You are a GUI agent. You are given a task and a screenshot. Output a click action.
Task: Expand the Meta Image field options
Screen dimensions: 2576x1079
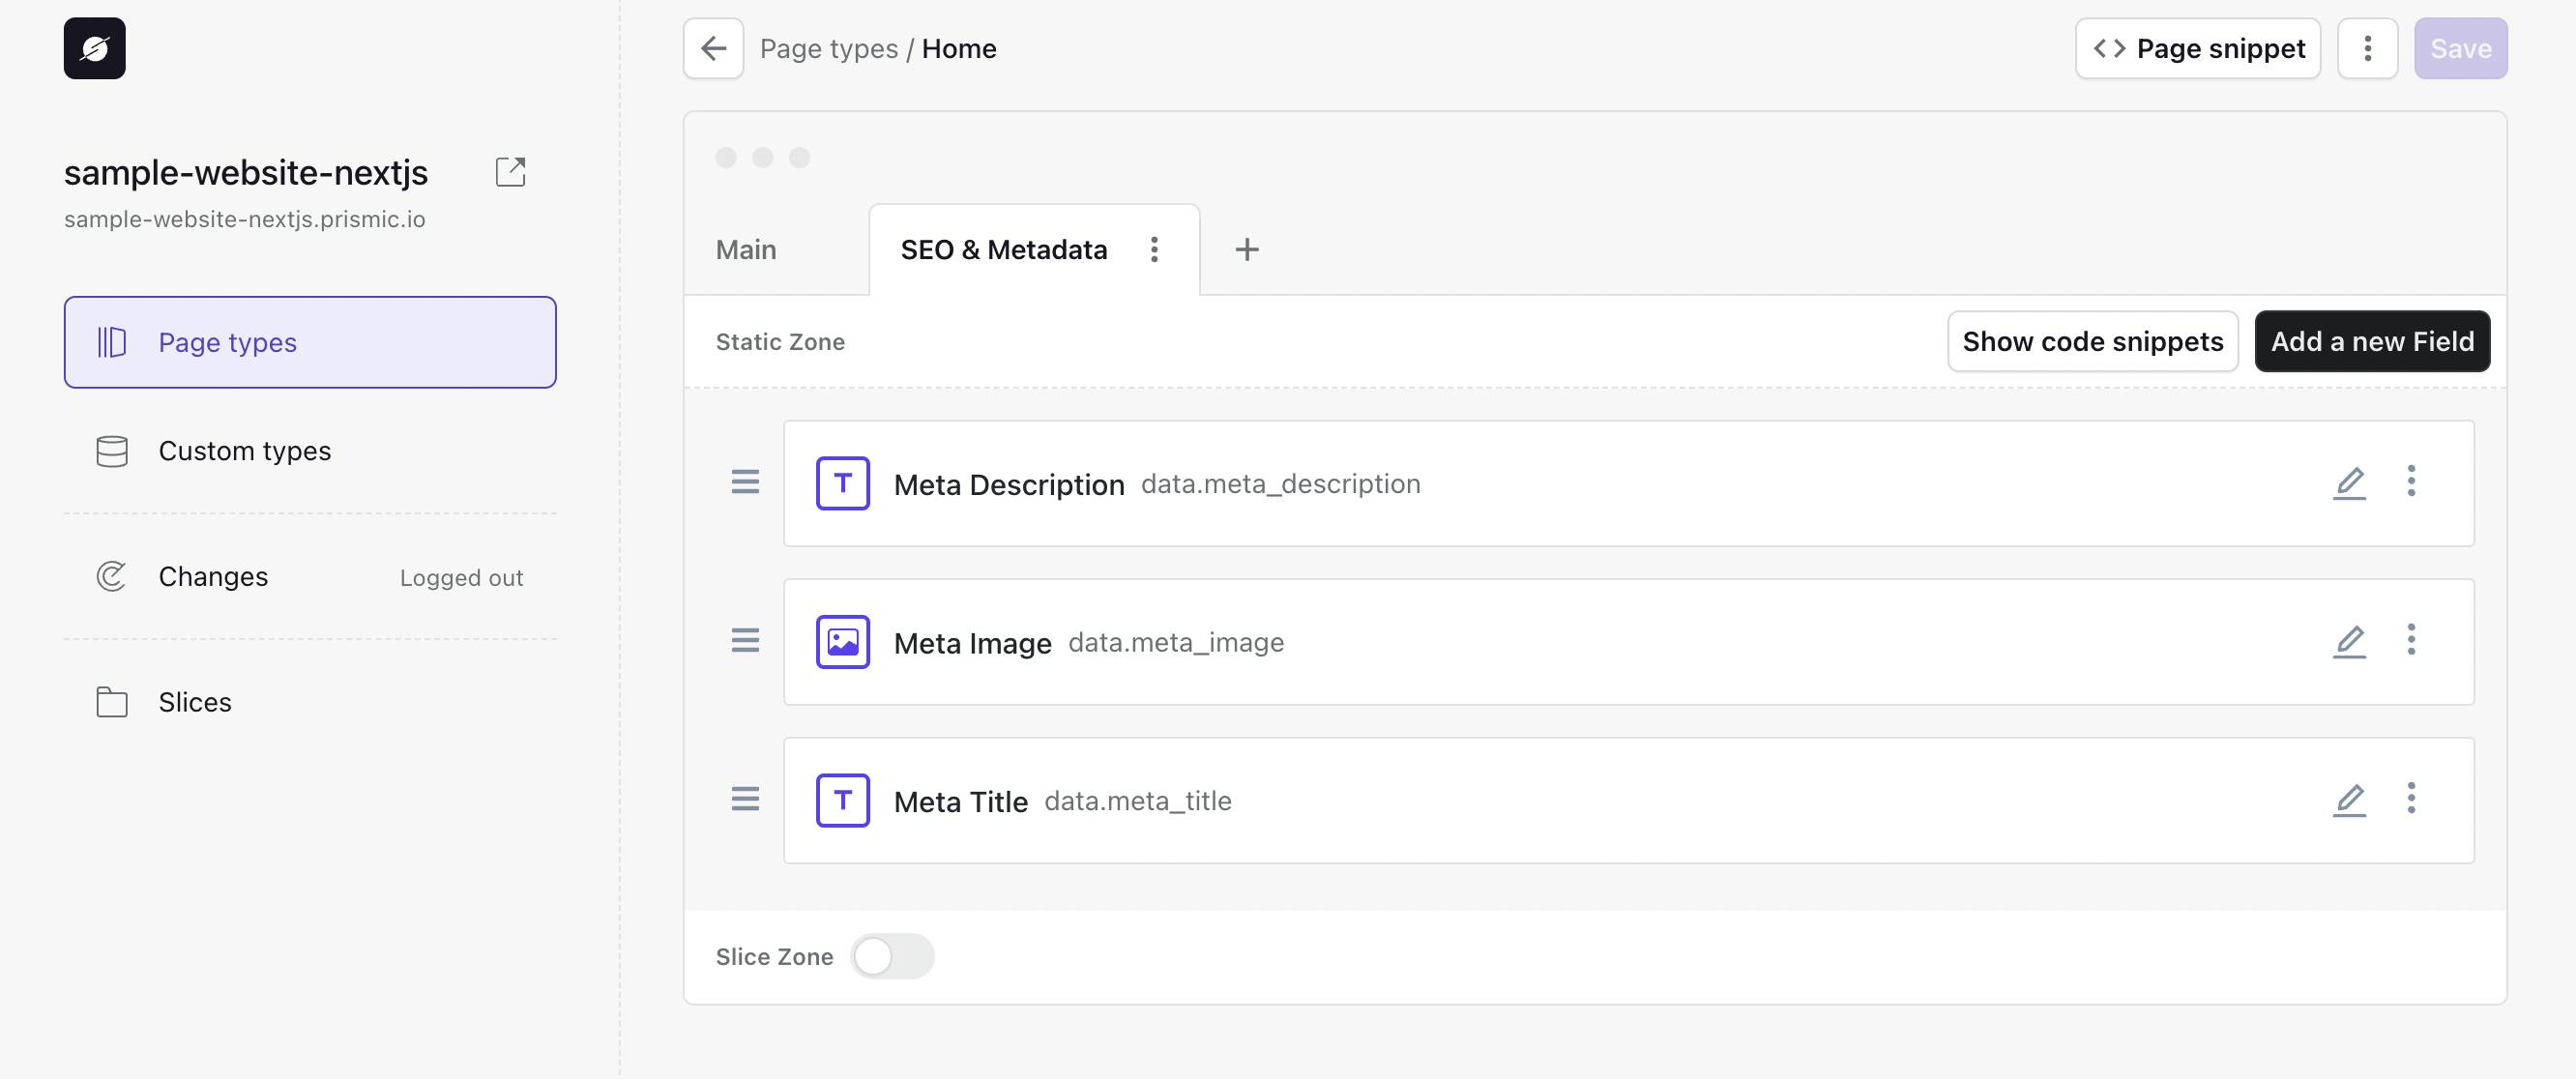pyautogui.click(x=2412, y=640)
